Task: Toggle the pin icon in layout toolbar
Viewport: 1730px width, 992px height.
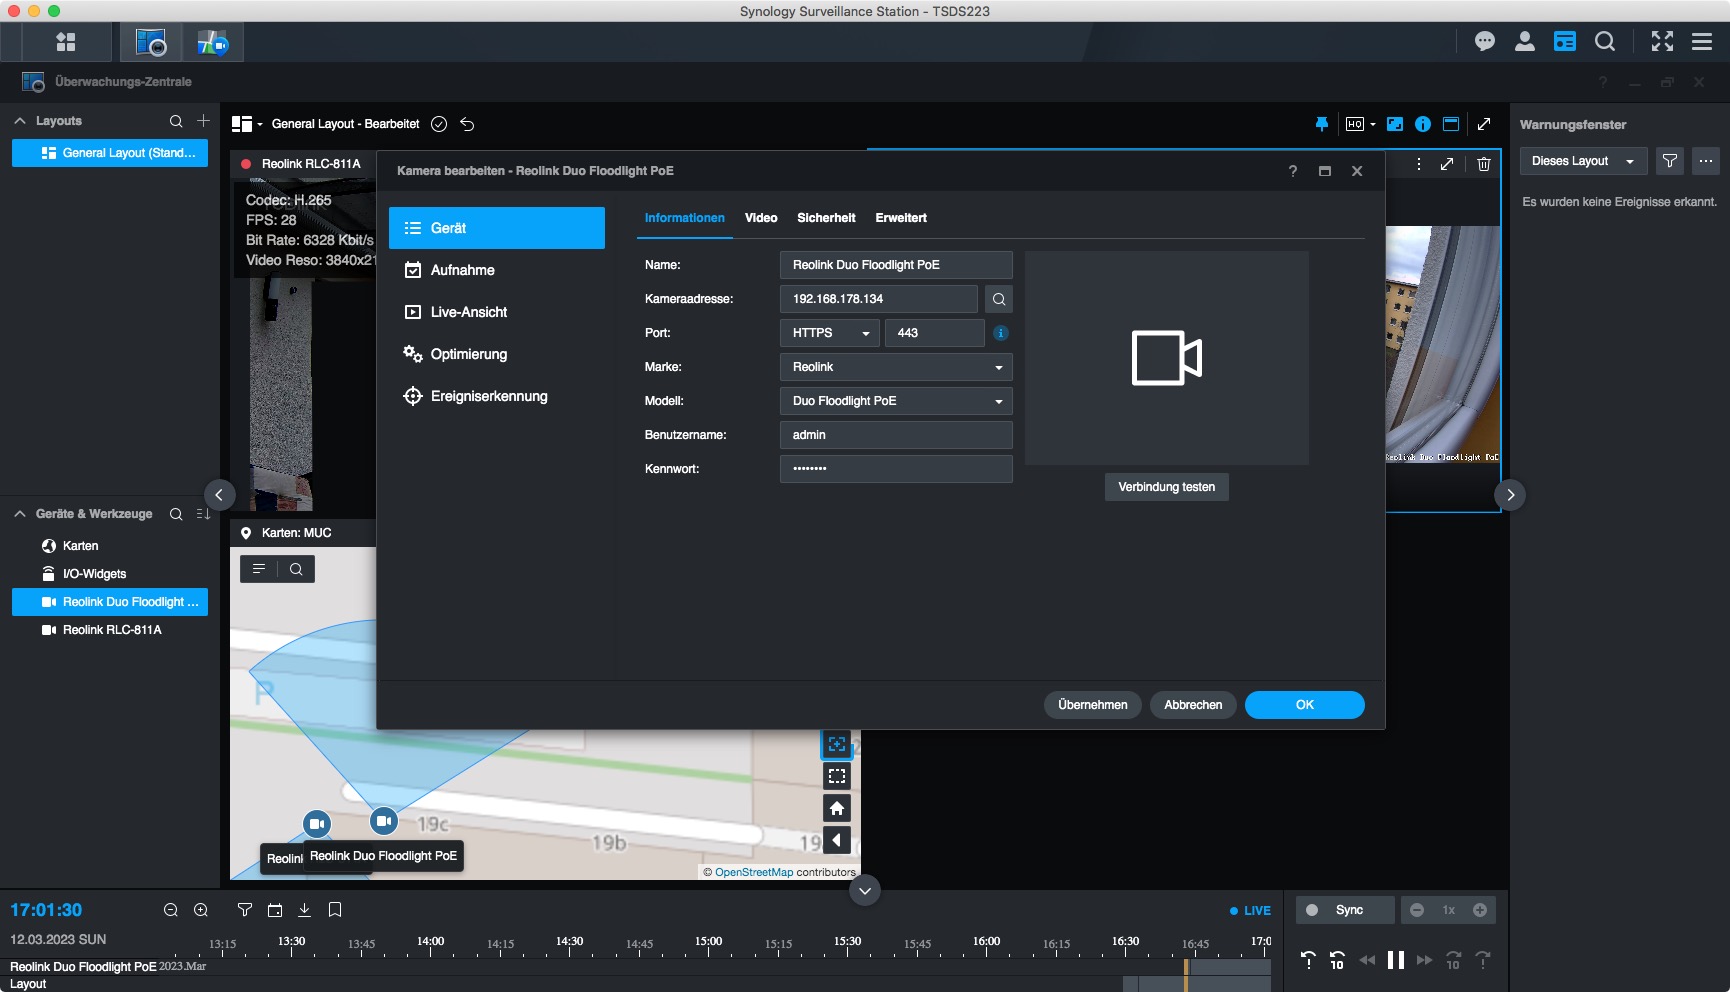Action: [x=1321, y=124]
